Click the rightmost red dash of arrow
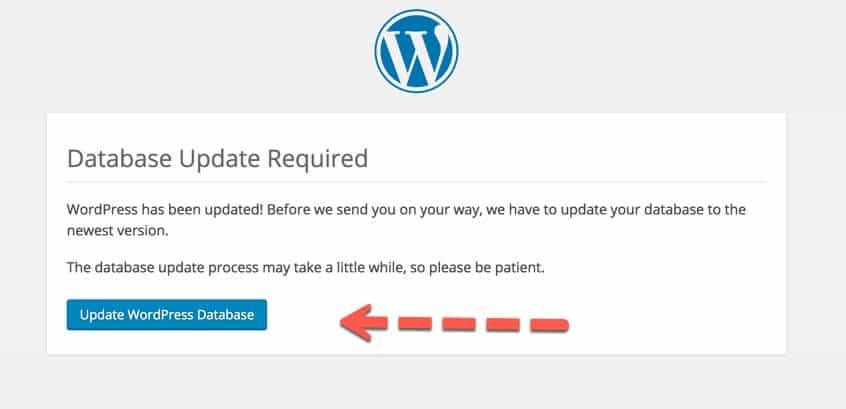Image resolution: width=846 pixels, height=409 pixels. coord(548,325)
